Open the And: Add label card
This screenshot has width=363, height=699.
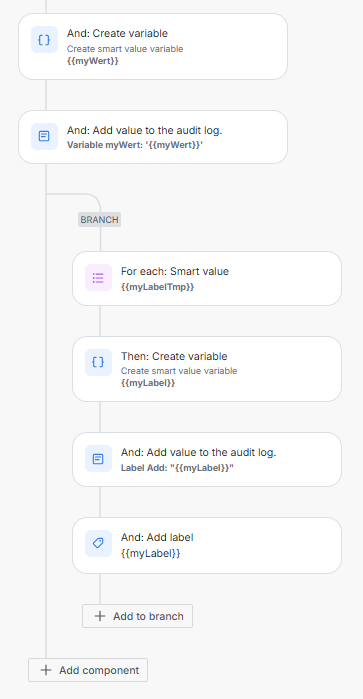tap(207, 545)
